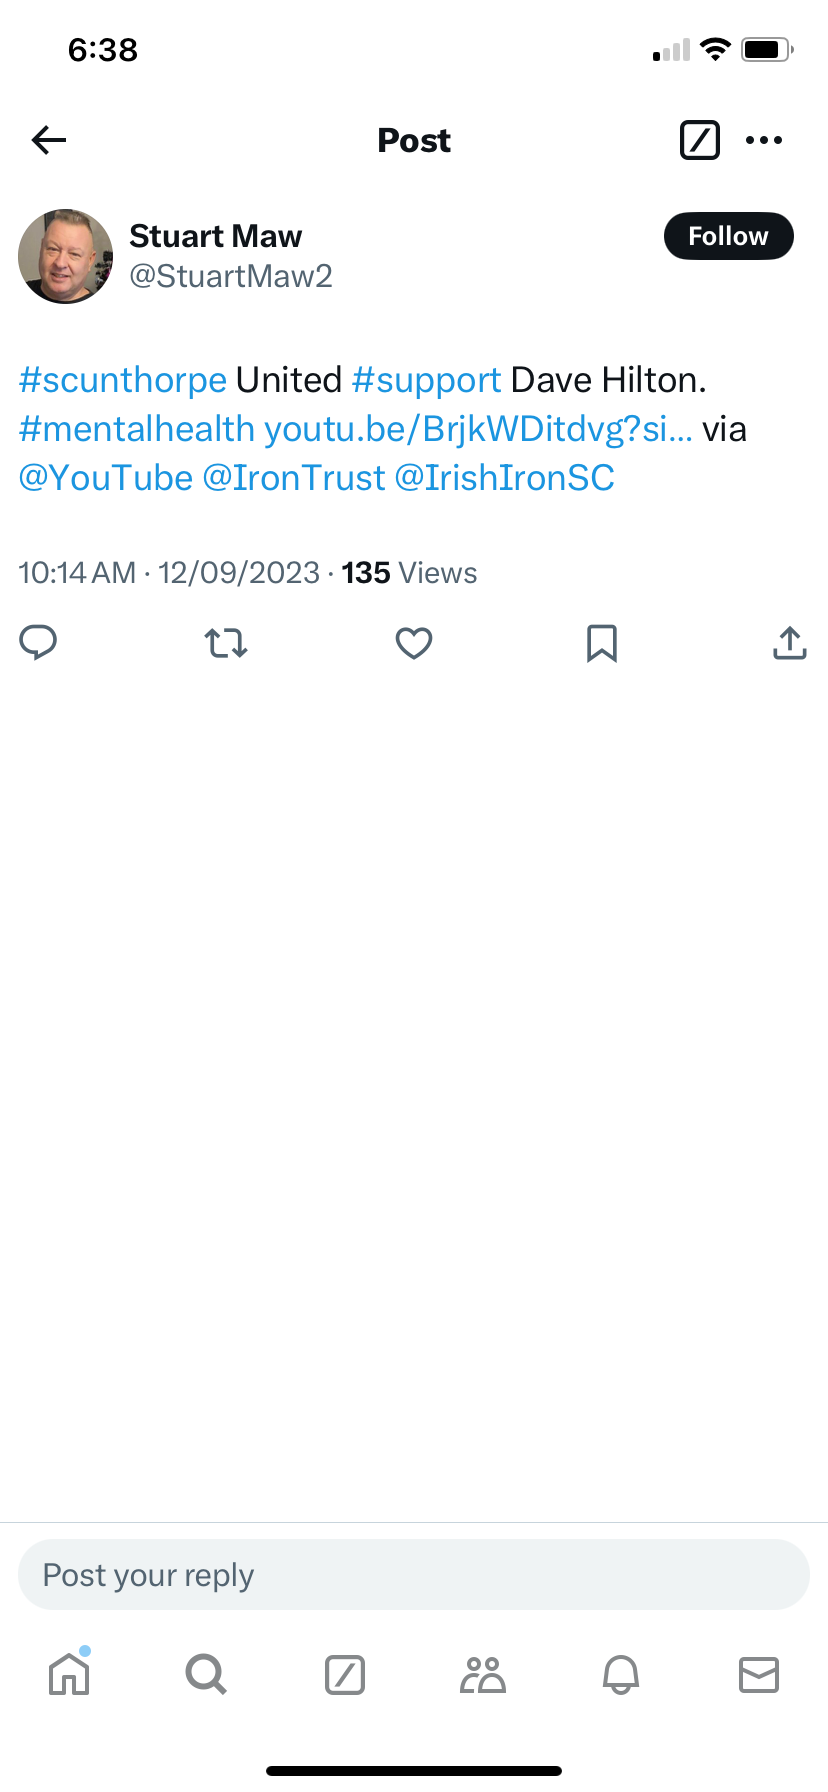Reply using the comment bubble icon
Viewport: 828px width, 1792px height.
point(39,643)
